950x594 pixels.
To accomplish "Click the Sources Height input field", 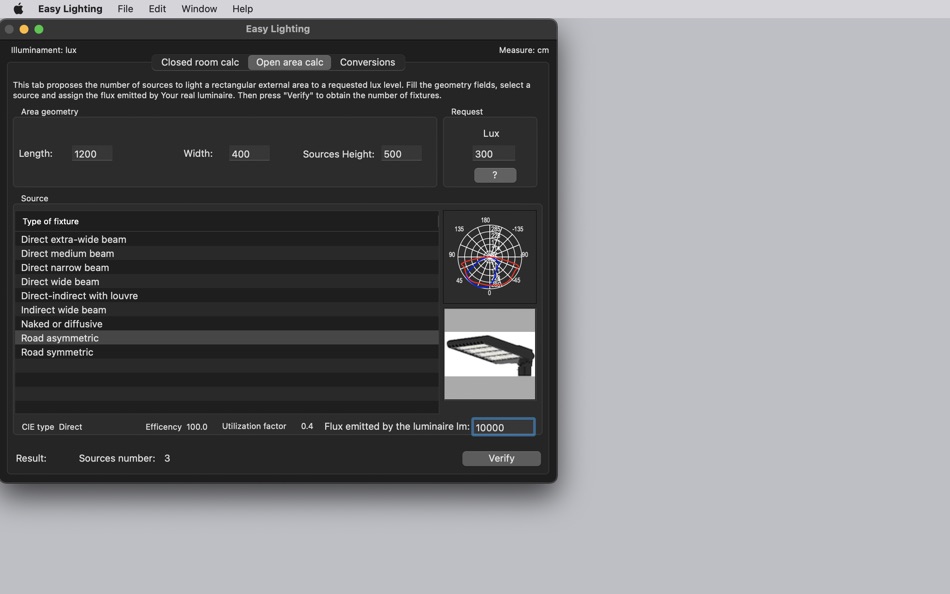I will tap(401, 154).
